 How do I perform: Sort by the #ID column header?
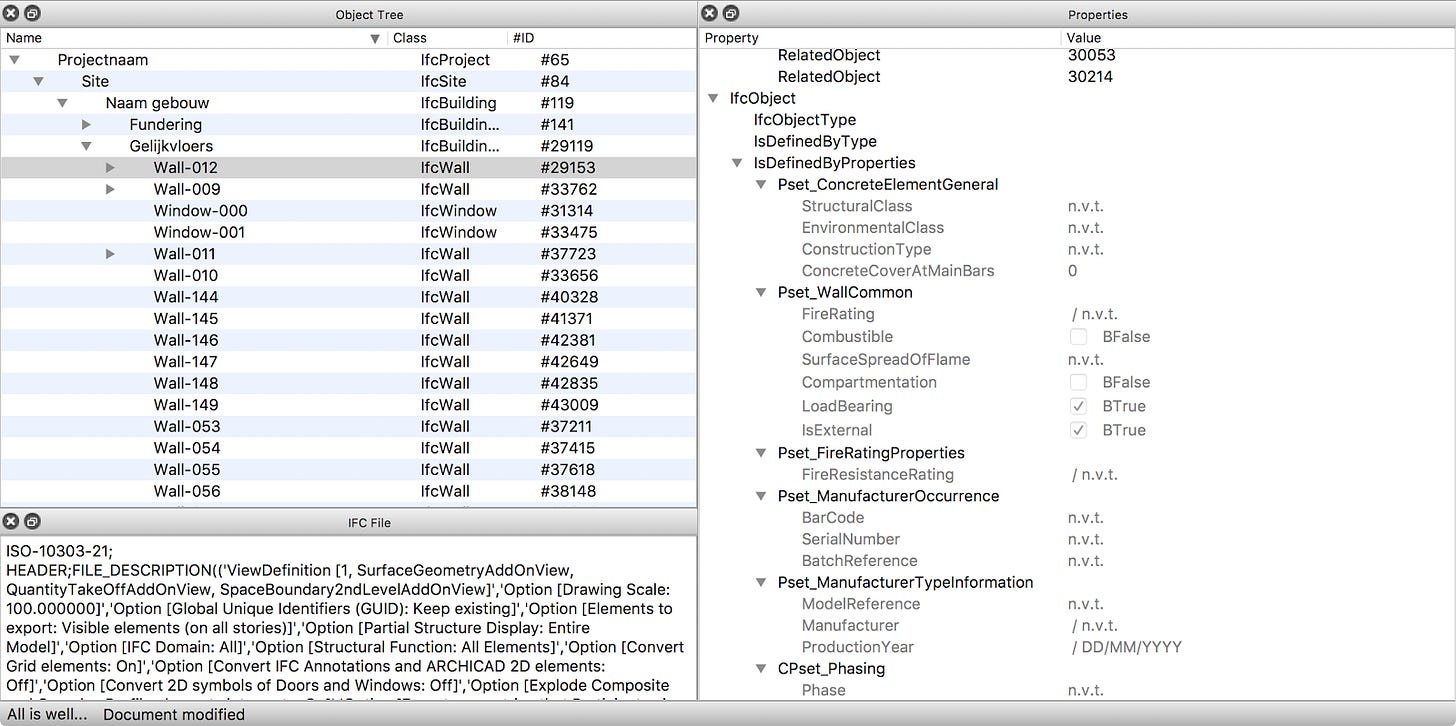[601, 38]
